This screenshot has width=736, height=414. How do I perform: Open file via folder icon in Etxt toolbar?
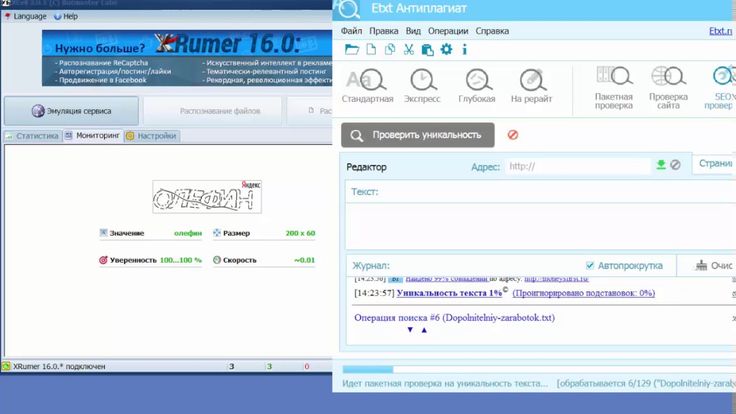coord(352,49)
